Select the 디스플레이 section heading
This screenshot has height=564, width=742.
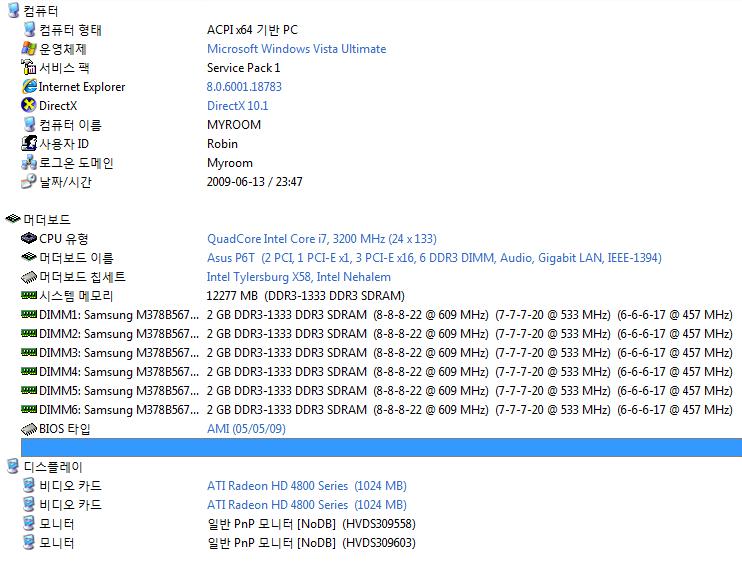click(53, 467)
